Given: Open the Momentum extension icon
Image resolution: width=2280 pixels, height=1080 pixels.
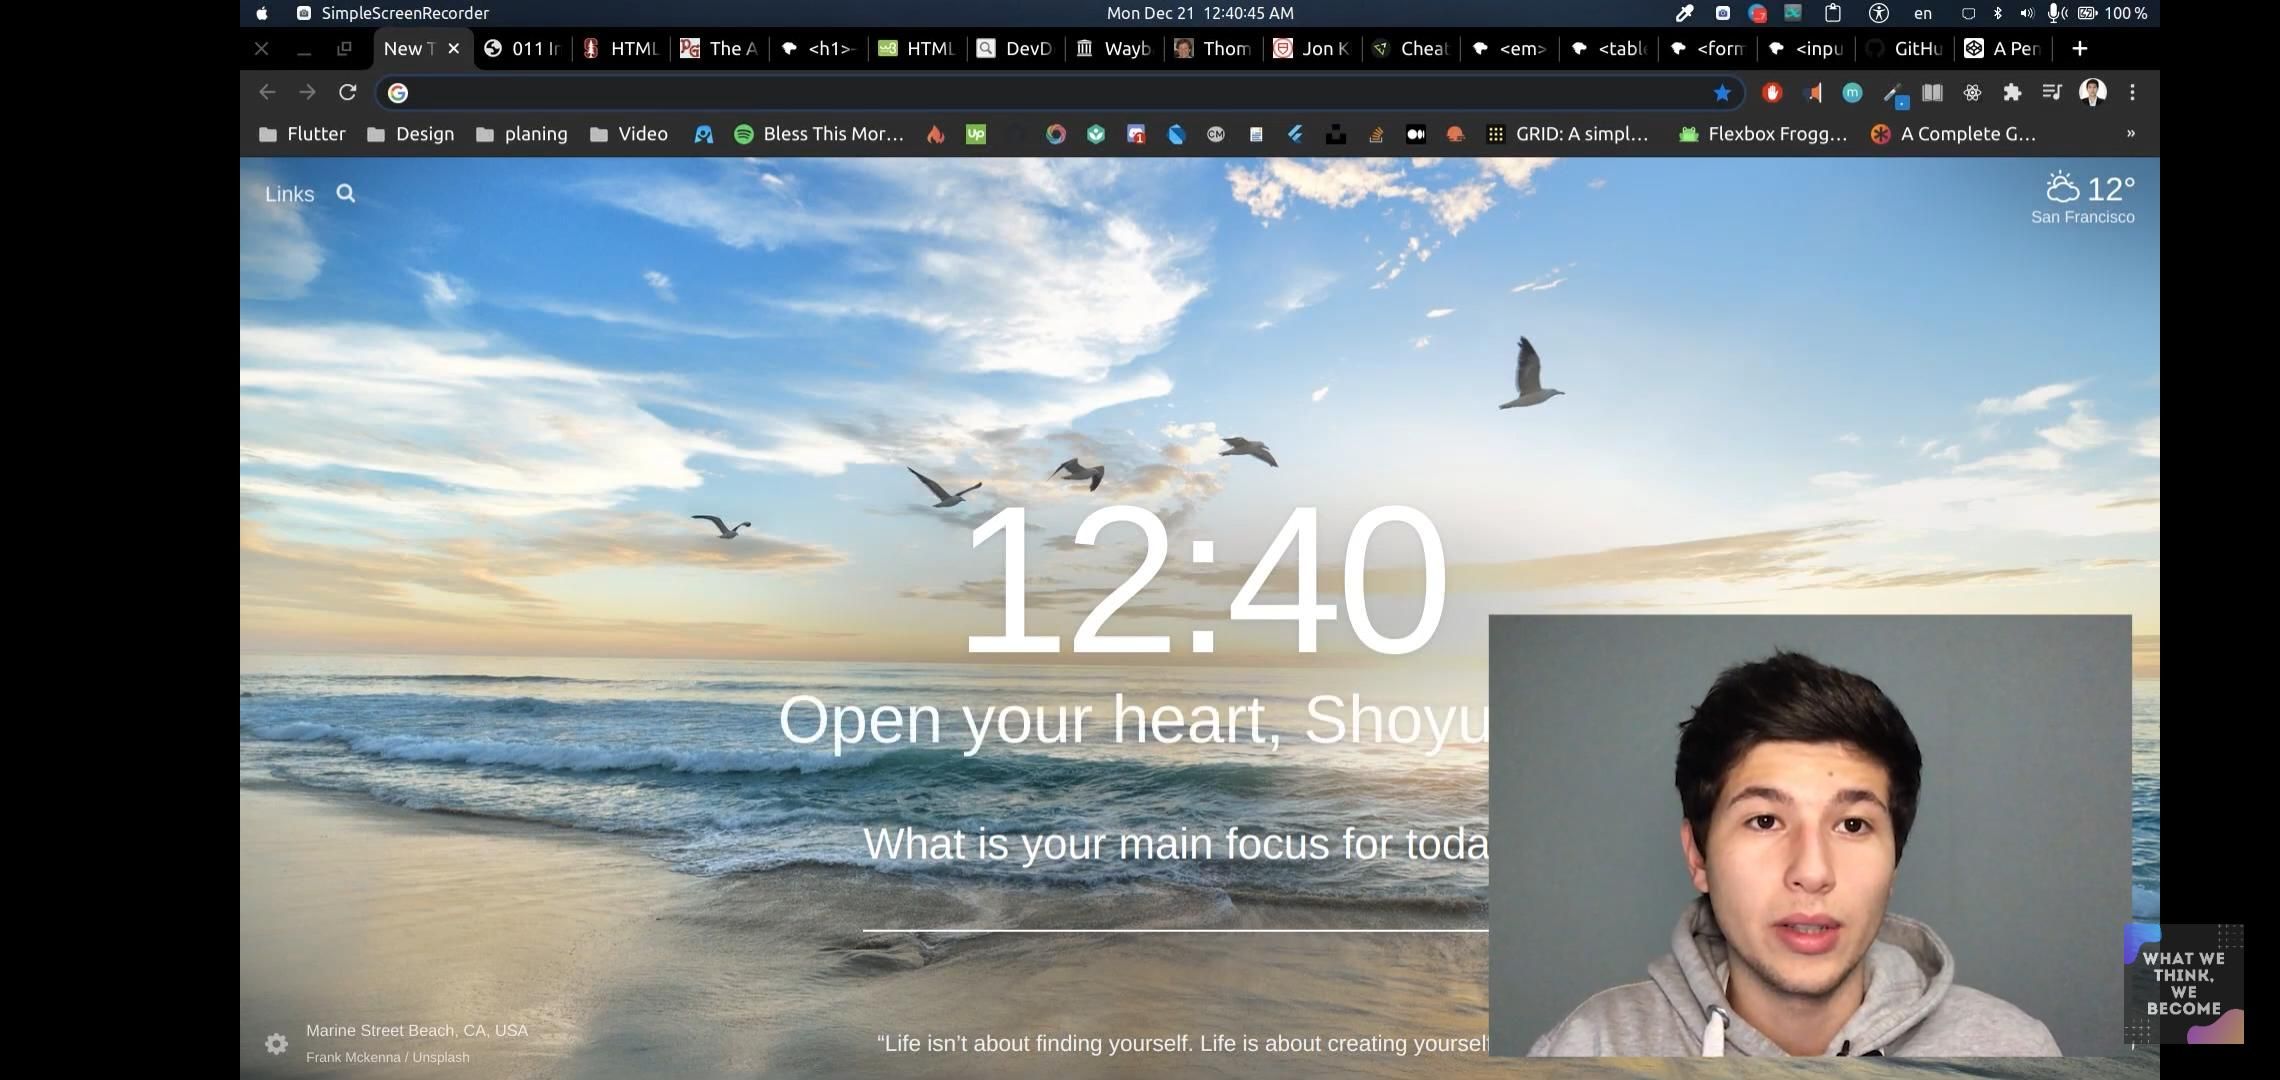Looking at the screenshot, I should [x=1851, y=92].
